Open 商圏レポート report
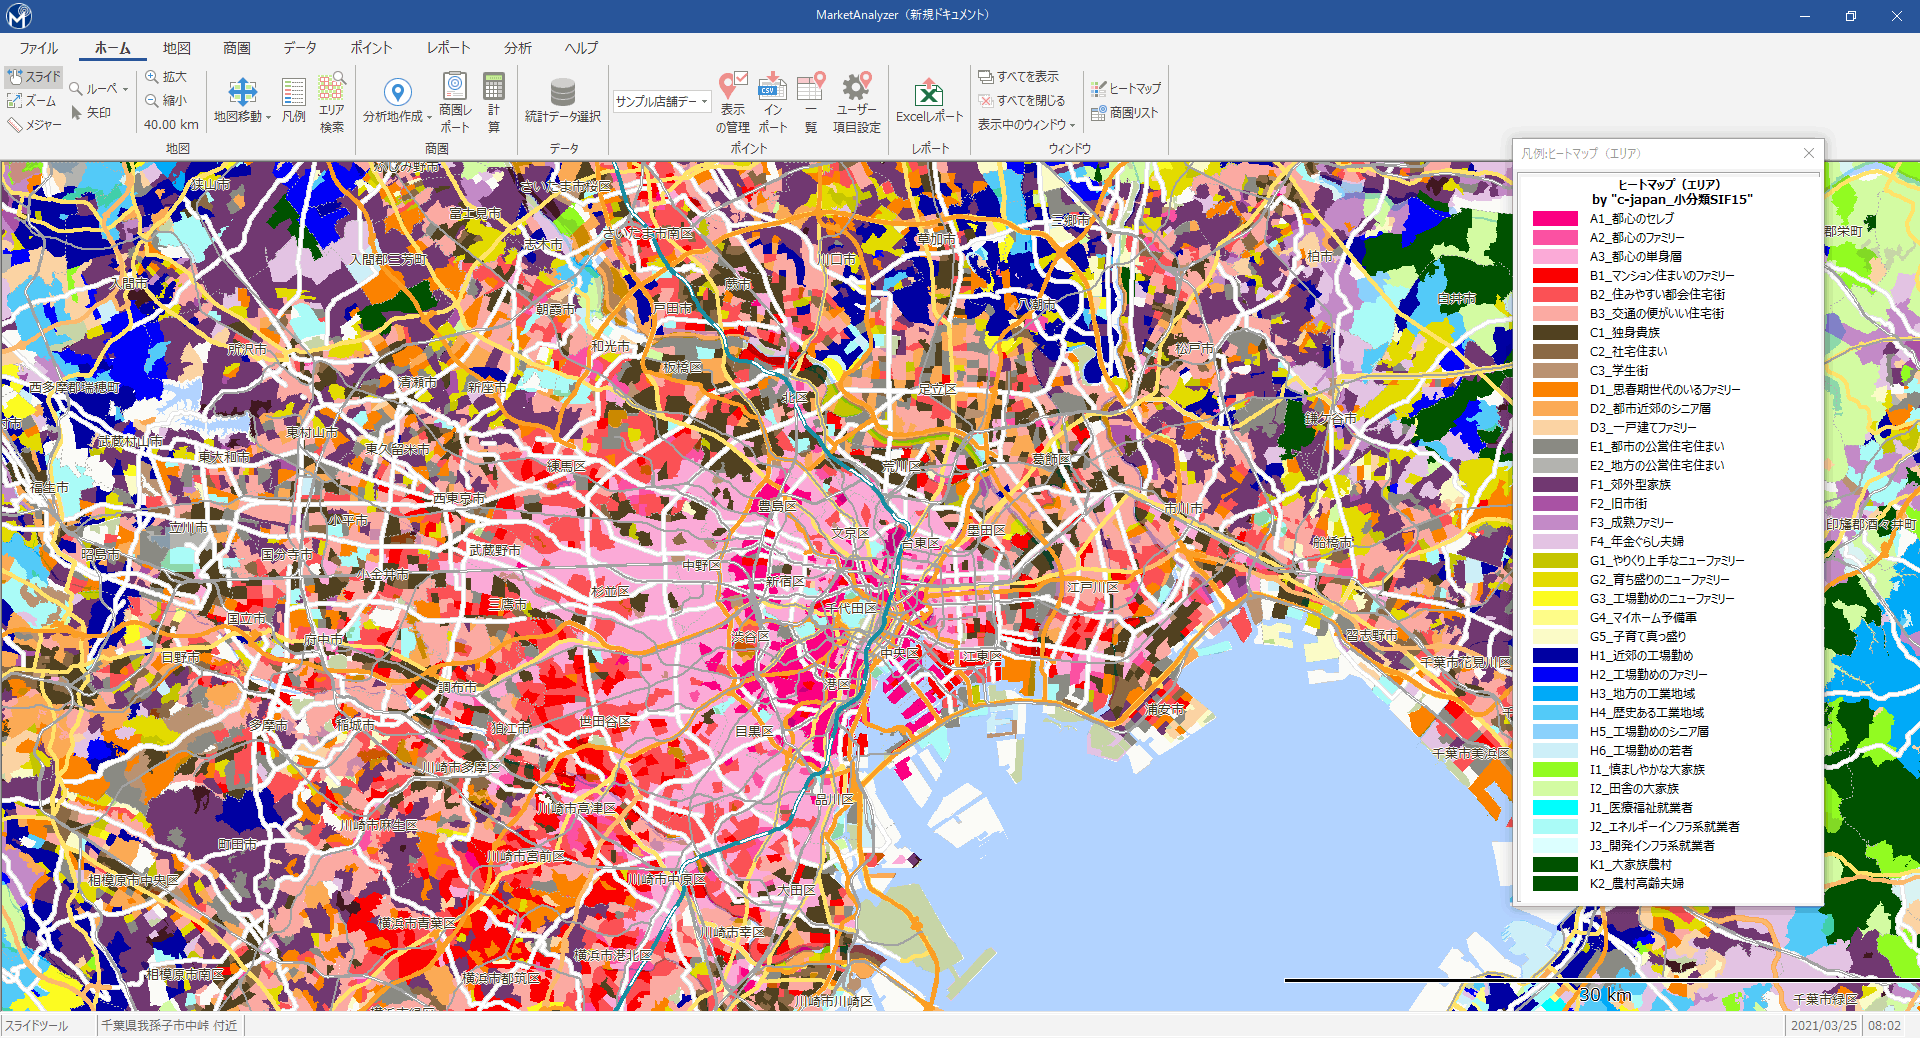The height and width of the screenshot is (1038, 1920). pyautogui.click(x=455, y=101)
